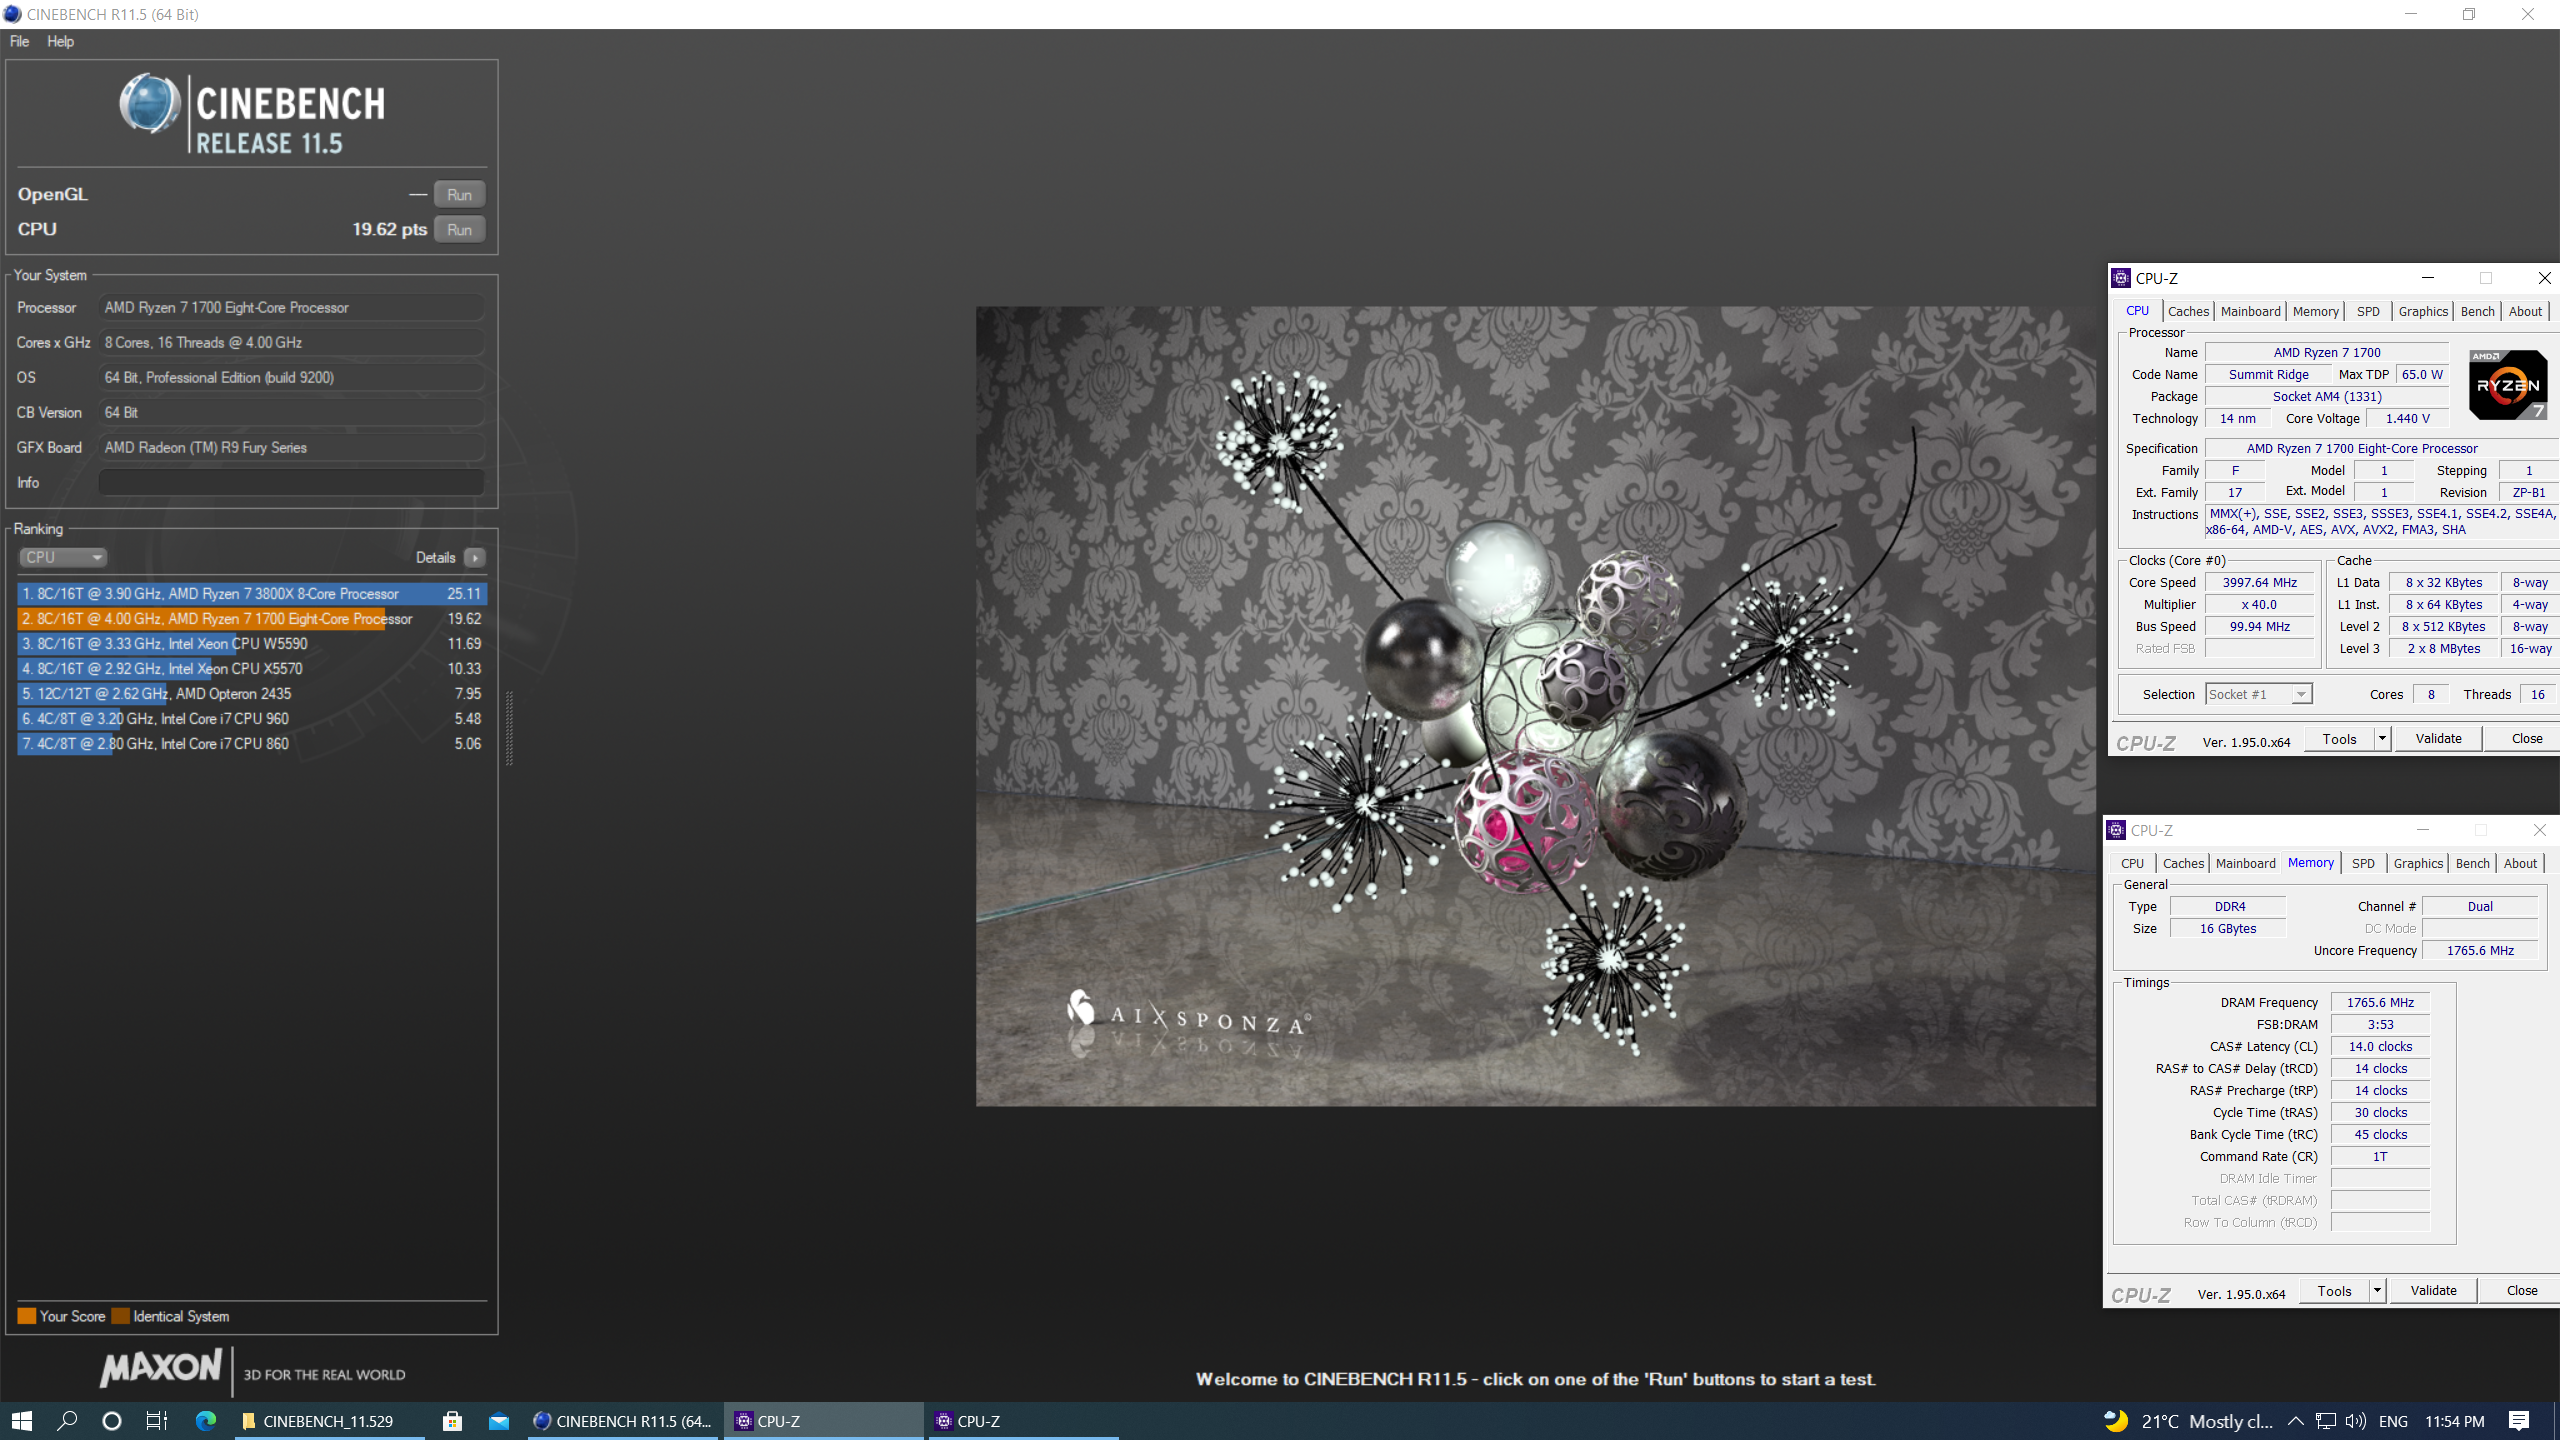Run the CPU benchmark test
2560x1440 pixels.
point(459,229)
